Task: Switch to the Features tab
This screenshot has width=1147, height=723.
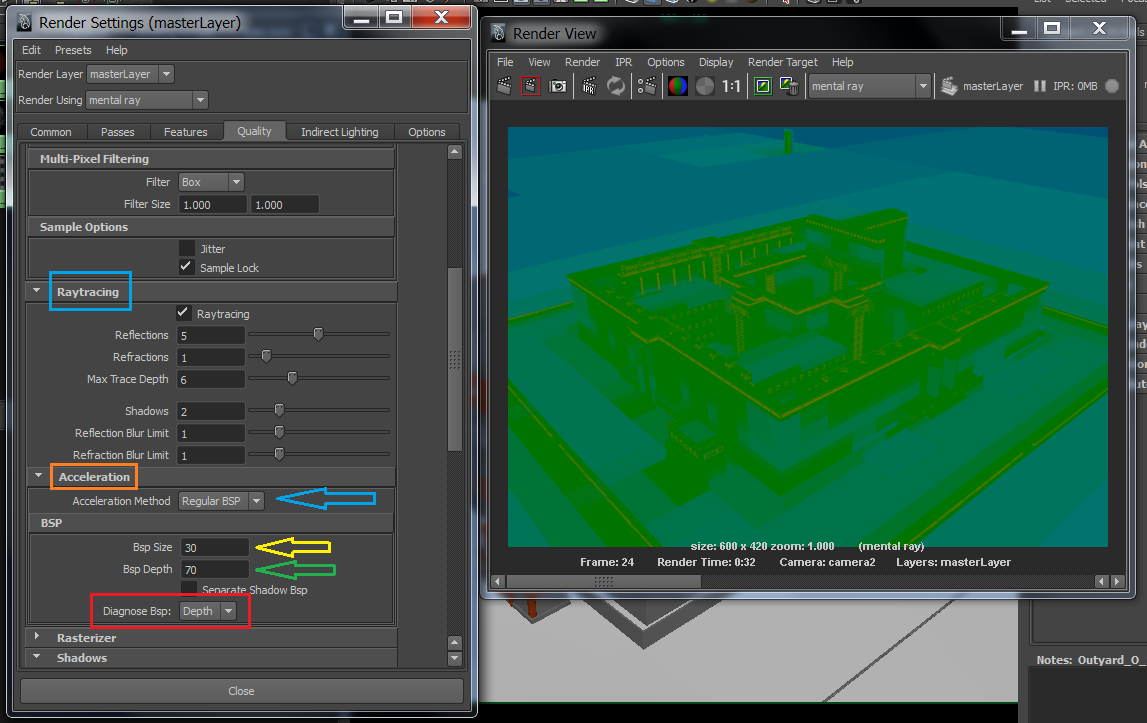Action: coord(186,132)
